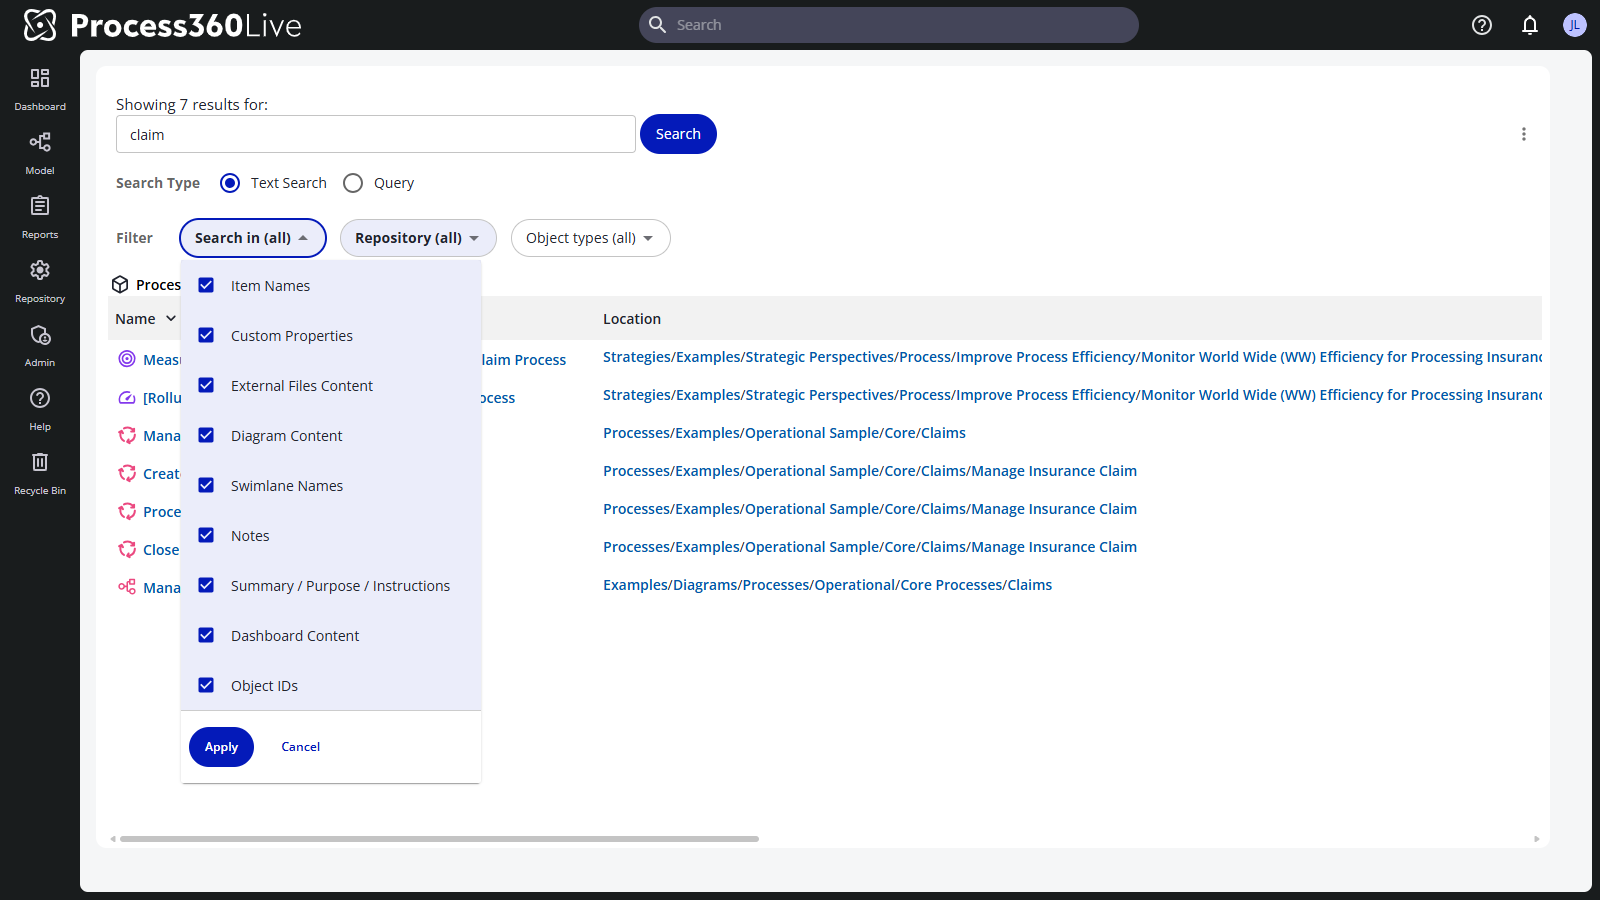Open the JL user avatar menu

coord(1575,25)
